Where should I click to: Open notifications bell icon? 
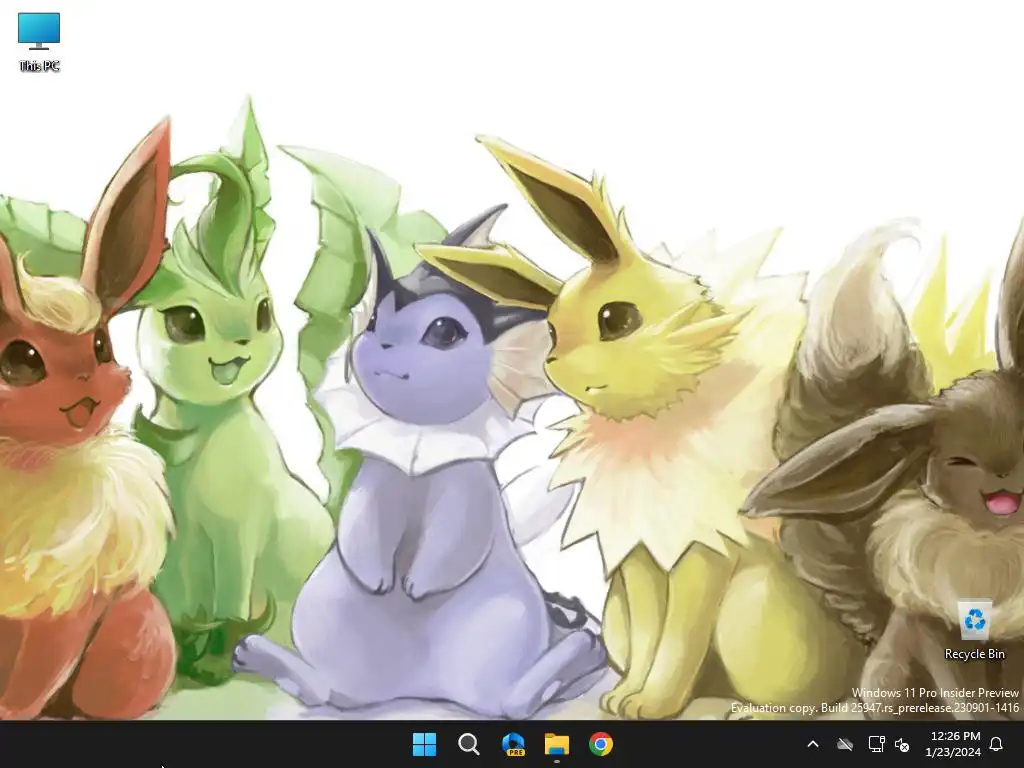click(x=997, y=744)
